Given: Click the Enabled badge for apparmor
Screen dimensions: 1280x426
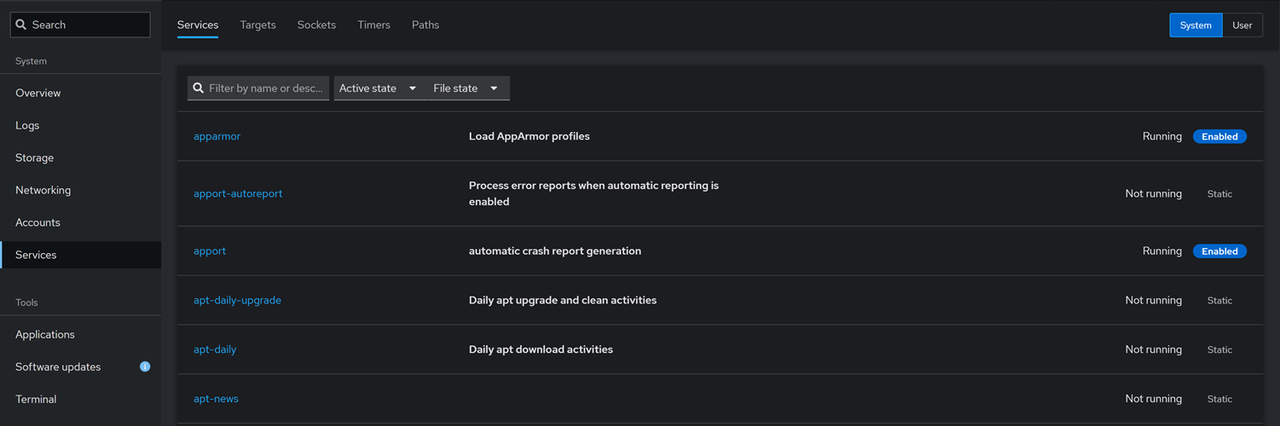Looking at the screenshot, I should pyautogui.click(x=1220, y=136).
